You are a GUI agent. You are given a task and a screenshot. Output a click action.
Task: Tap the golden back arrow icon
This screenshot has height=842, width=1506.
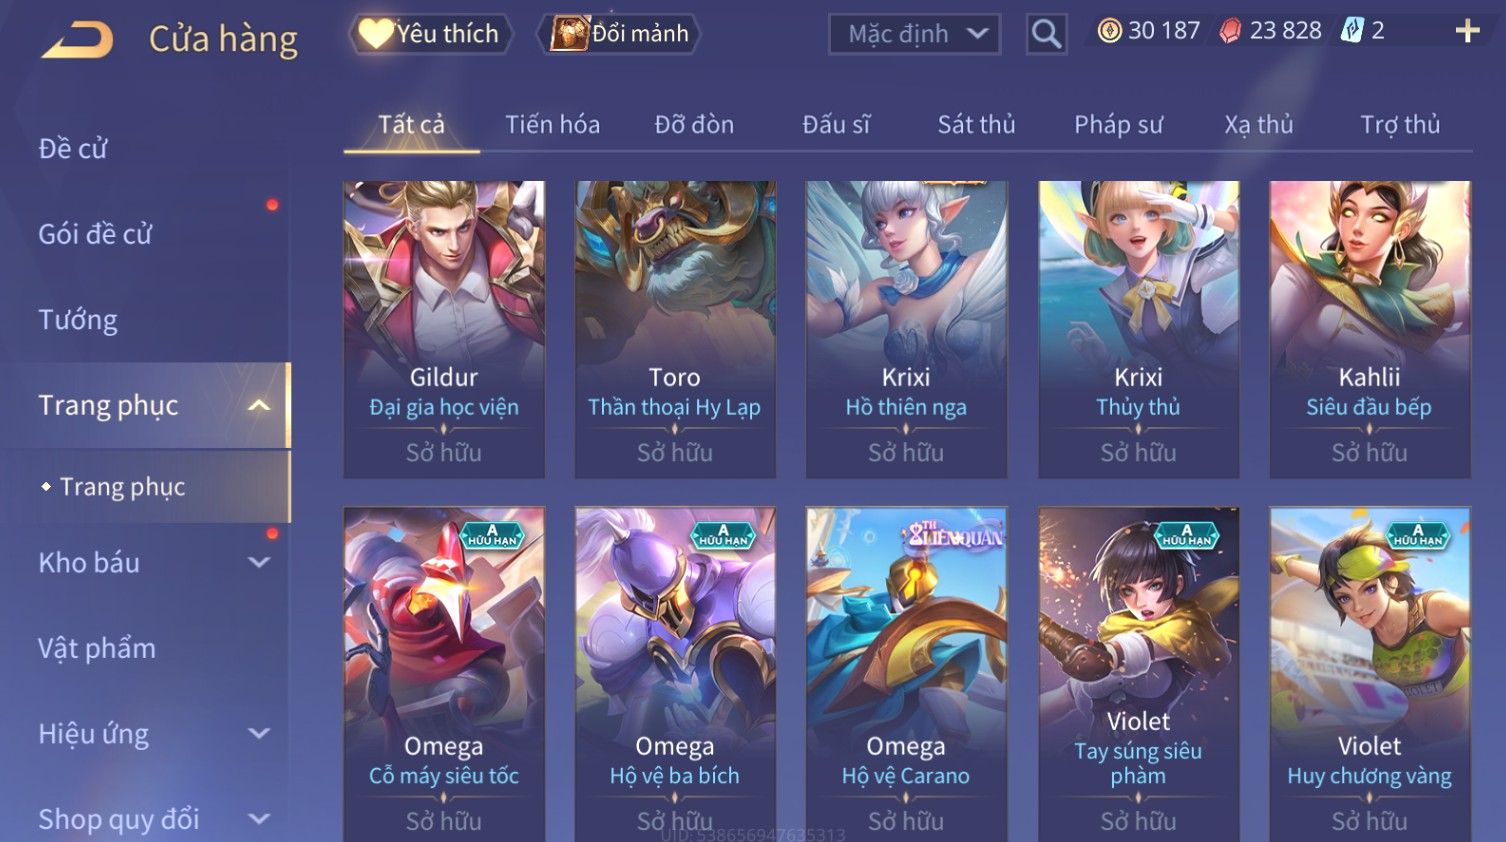click(x=77, y=40)
